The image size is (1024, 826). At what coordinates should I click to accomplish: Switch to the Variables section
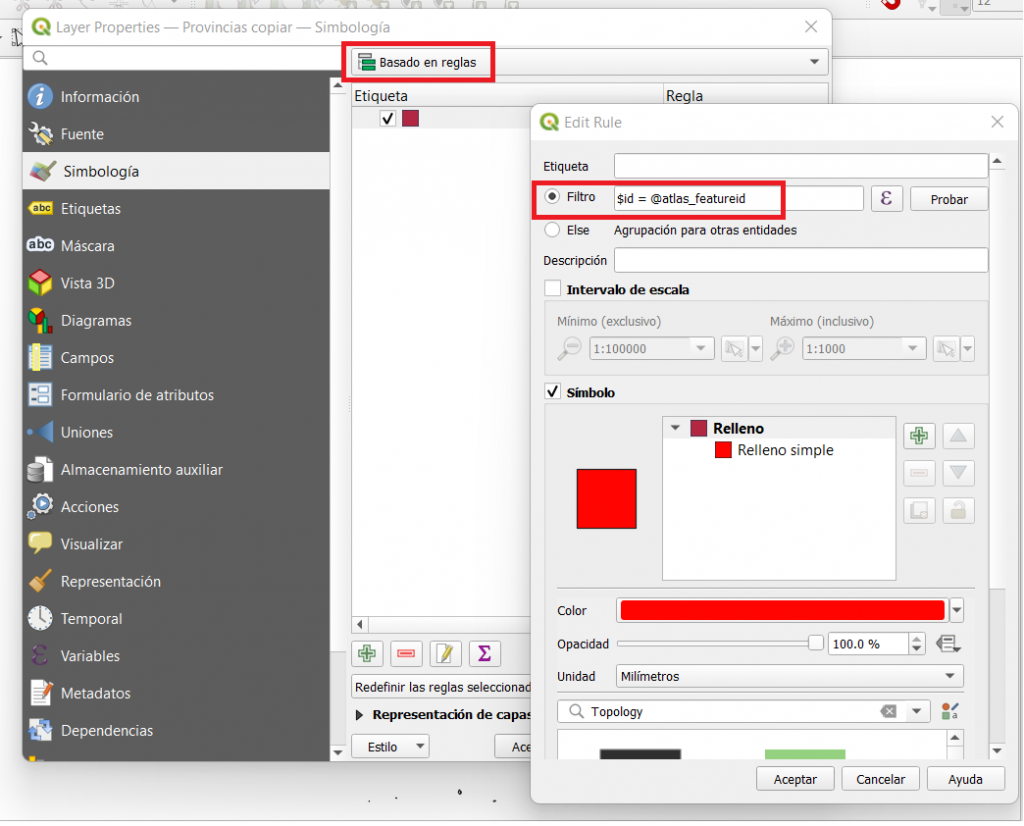tap(90, 656)
